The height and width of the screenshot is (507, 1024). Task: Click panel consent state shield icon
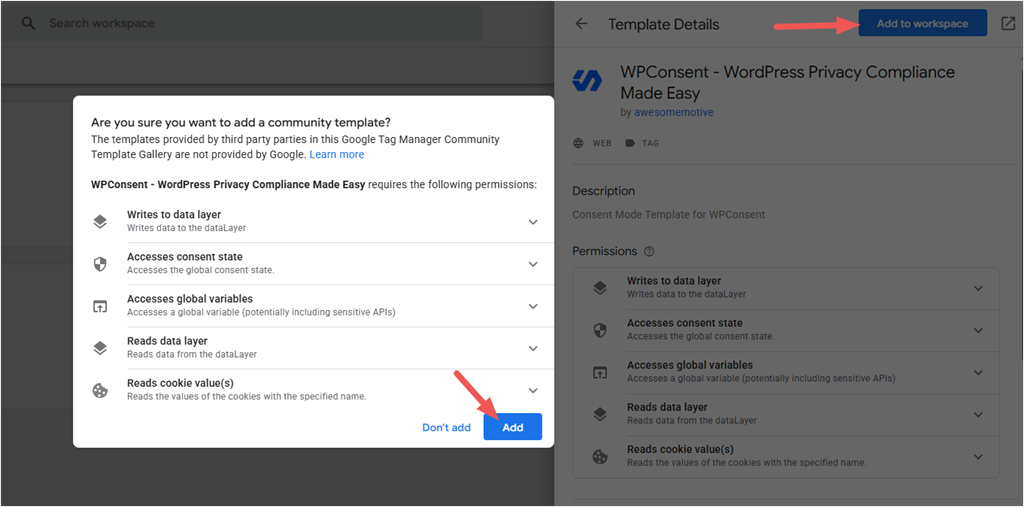[600, 330]
